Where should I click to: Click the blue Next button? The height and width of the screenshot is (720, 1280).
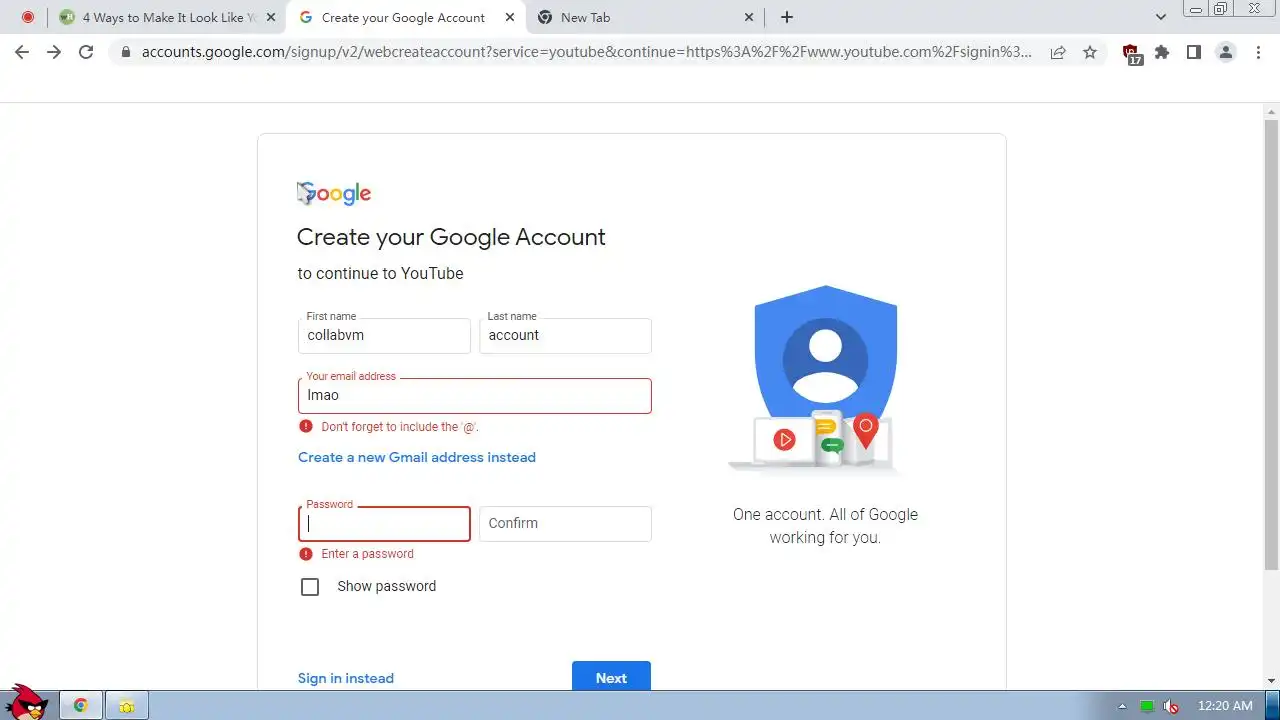coord(611,676)
